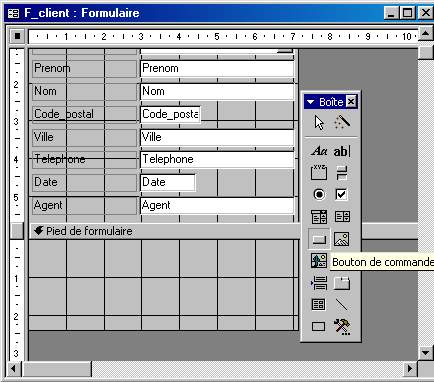
Task: Select the Prenom label control
Action: pyautogui.click(x=84, y=68)
